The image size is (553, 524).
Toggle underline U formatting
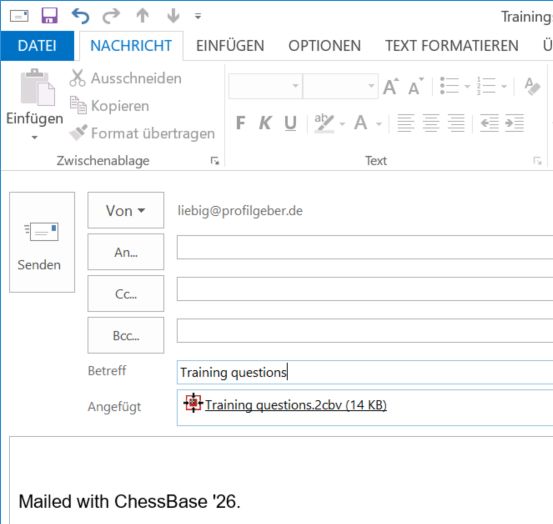pyautogui.click(x=290, y=123)
